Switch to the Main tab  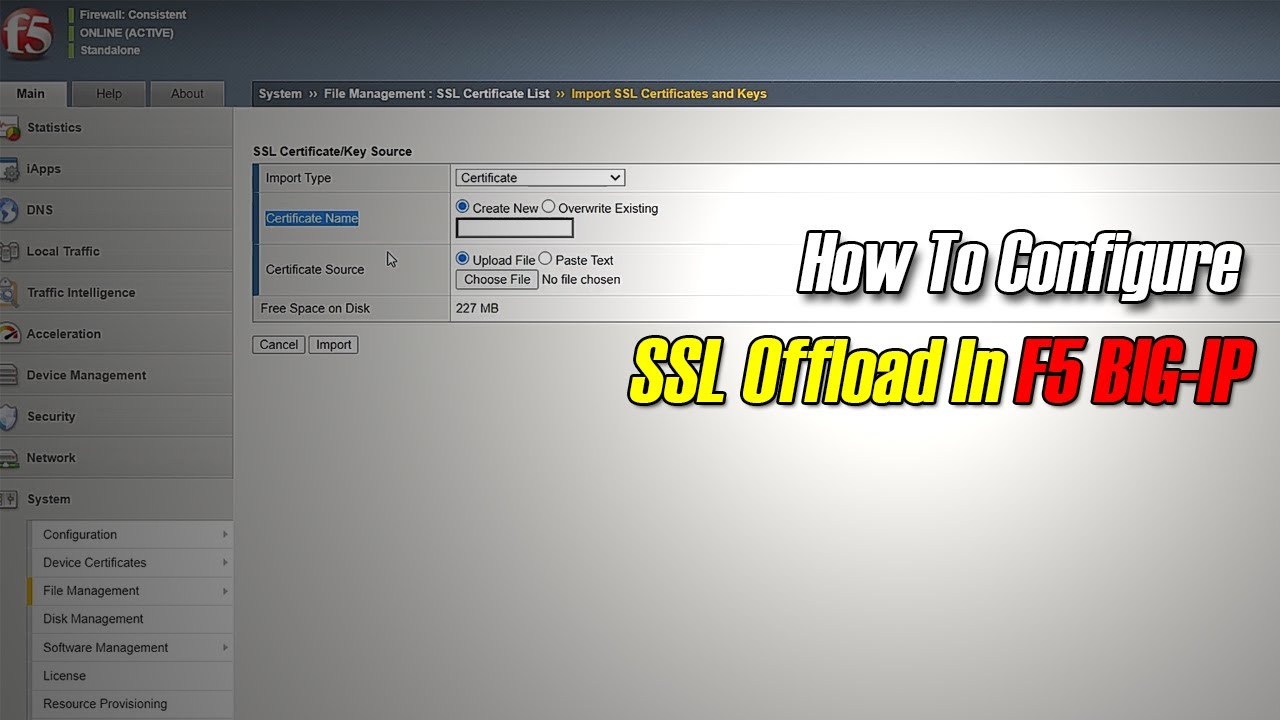coord(31,94)
